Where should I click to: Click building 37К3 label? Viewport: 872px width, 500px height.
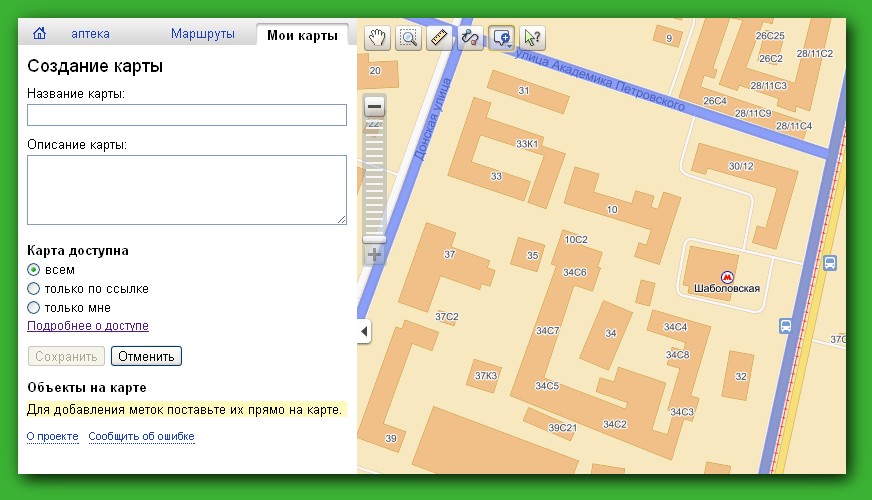pos(485,375)
